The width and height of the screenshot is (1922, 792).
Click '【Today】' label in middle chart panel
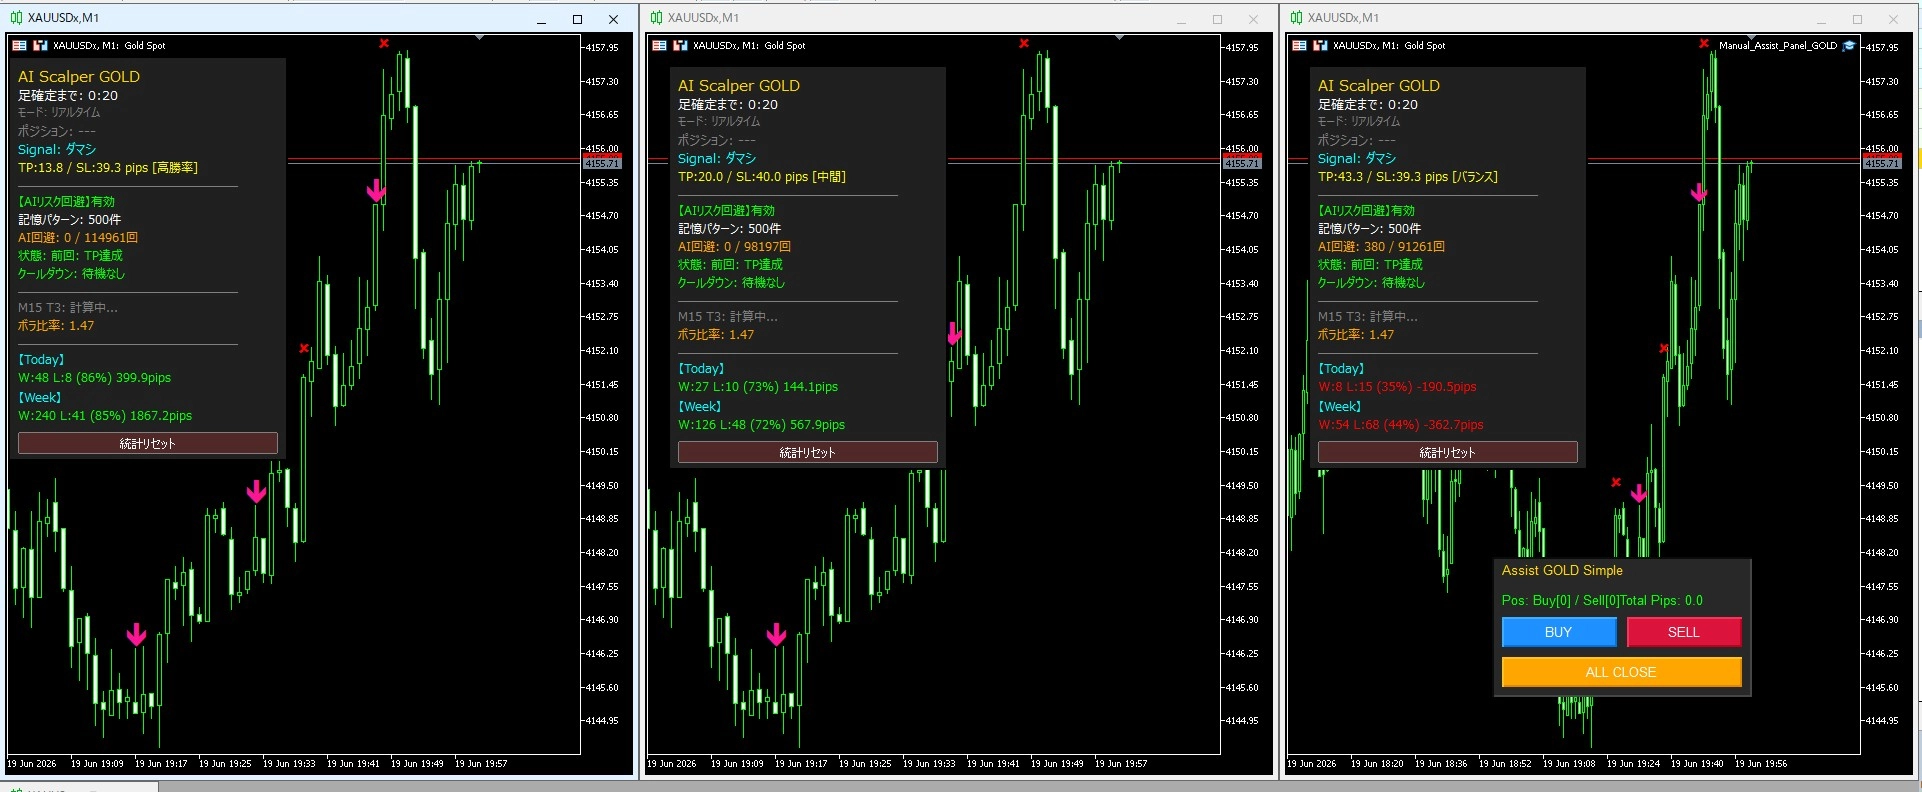(x=702, y=368)
